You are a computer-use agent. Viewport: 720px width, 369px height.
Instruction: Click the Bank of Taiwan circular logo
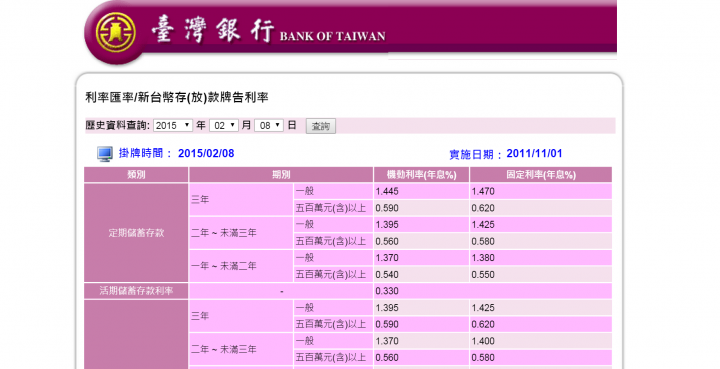115,32
